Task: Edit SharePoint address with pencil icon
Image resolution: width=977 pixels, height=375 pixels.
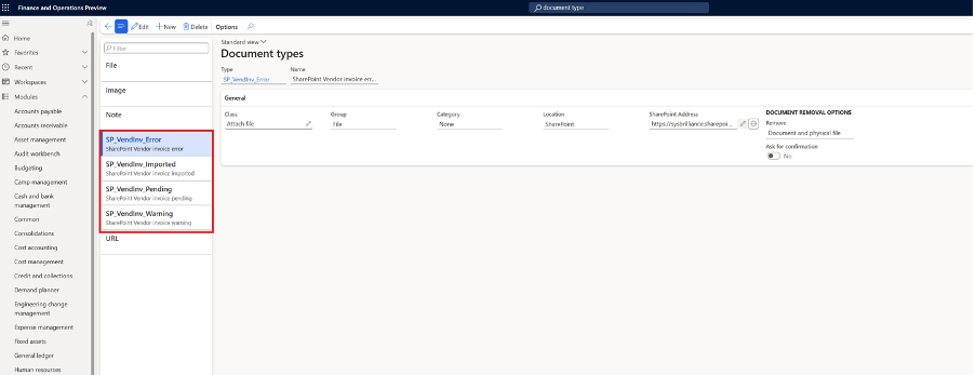Action: 742,124
